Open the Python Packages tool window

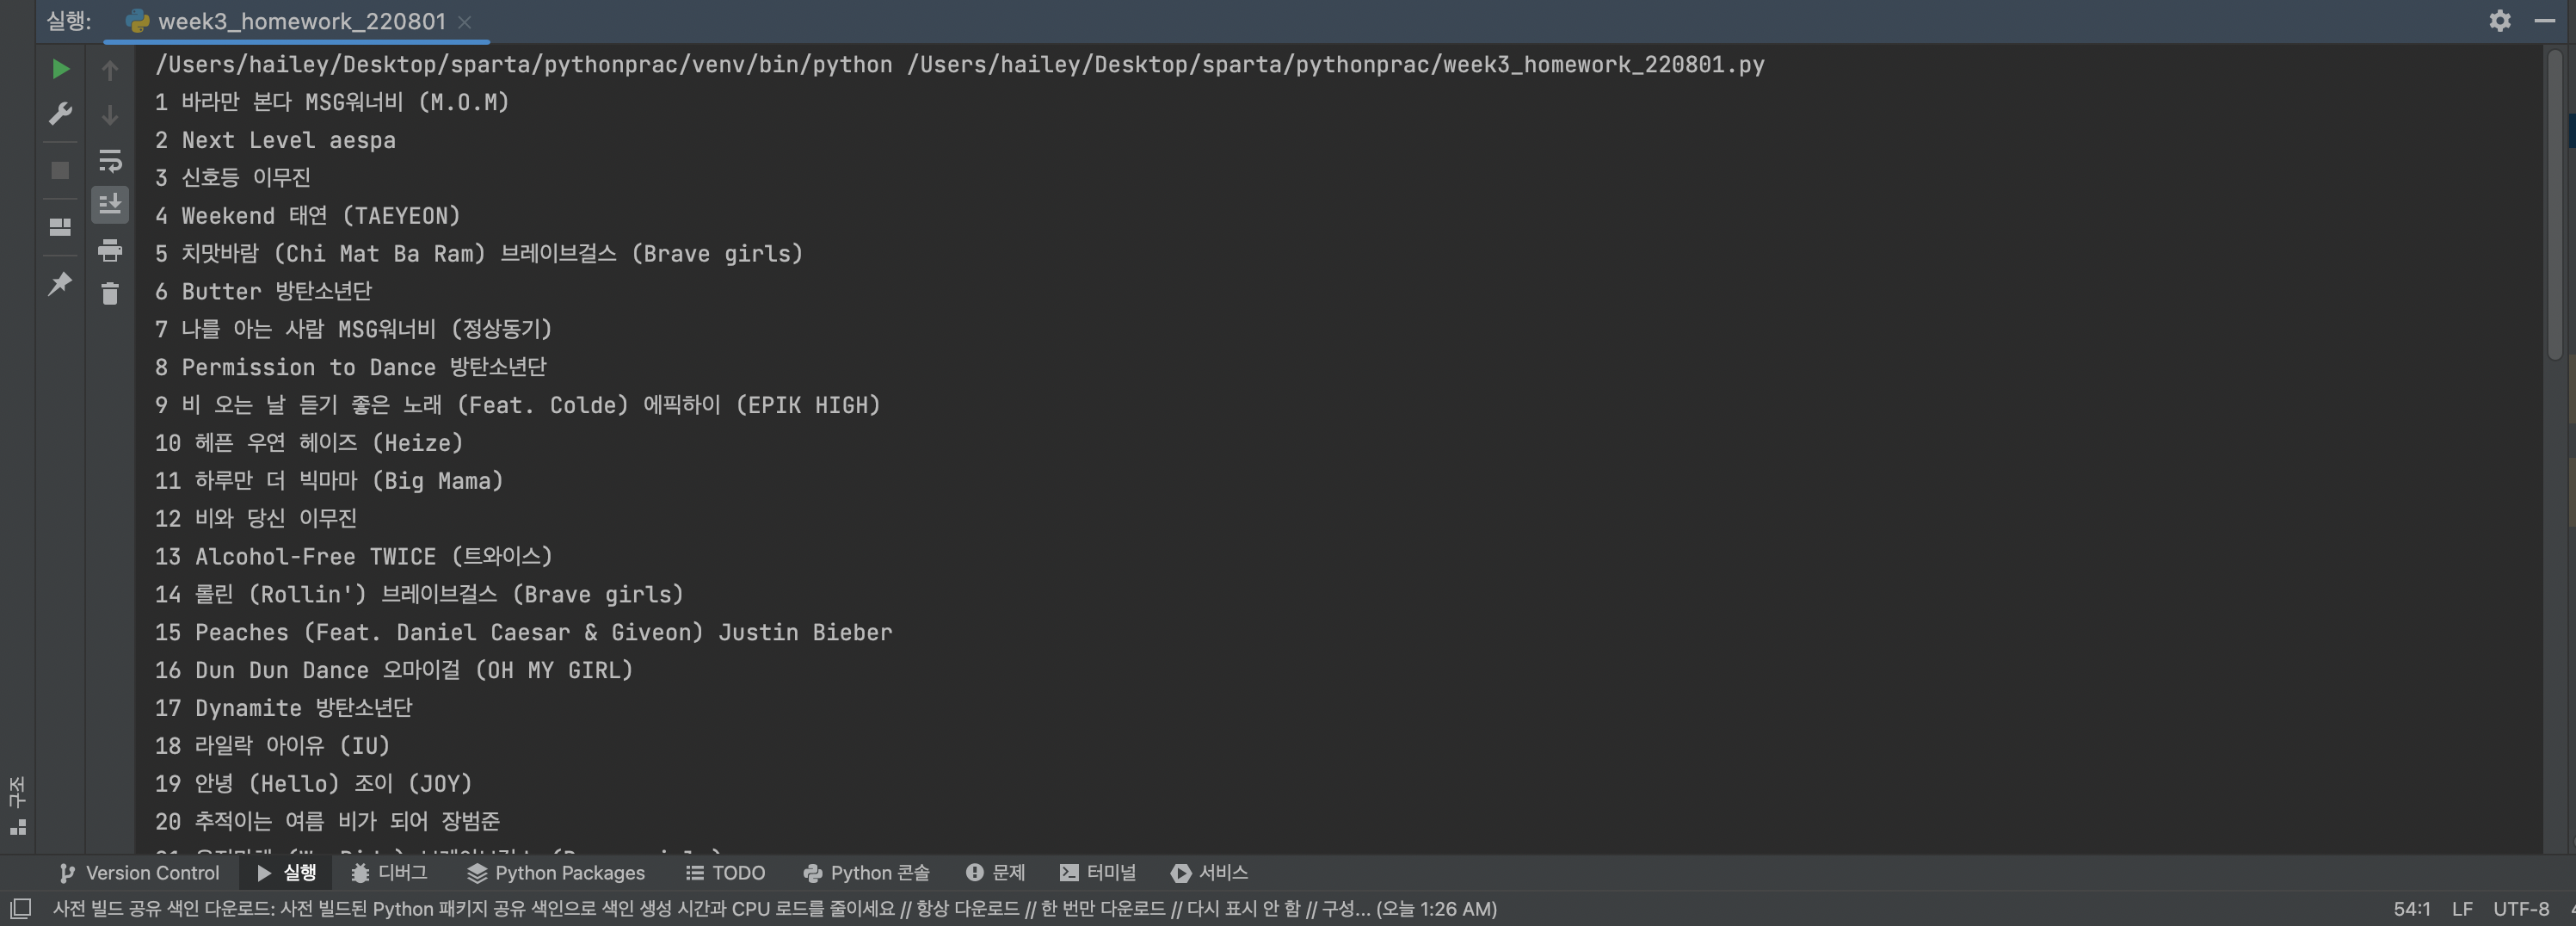(556, 872)
